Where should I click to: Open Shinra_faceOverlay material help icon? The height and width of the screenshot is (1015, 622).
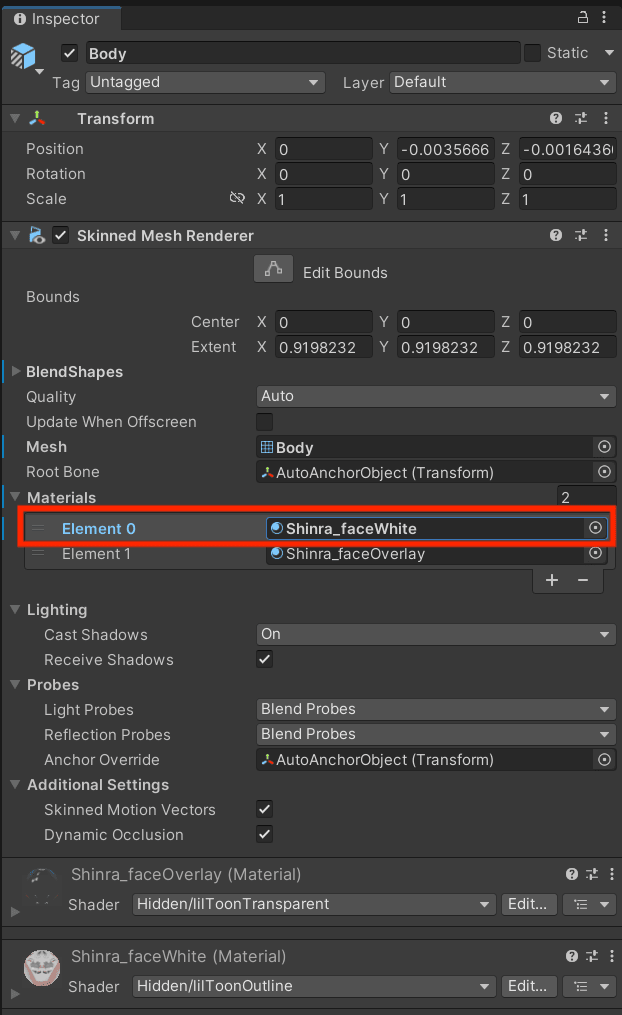pos(572,875)
